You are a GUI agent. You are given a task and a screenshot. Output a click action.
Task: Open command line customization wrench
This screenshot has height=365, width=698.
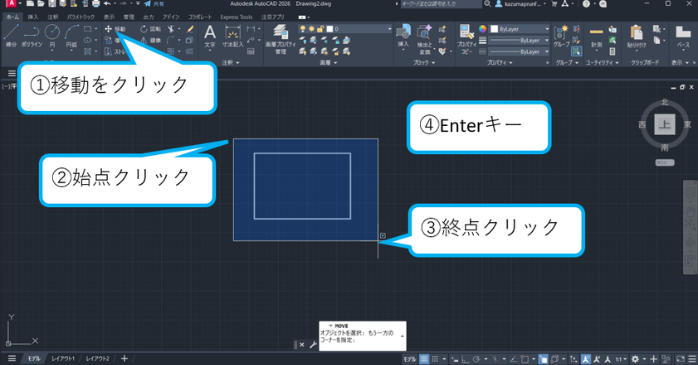click(313, 345)
